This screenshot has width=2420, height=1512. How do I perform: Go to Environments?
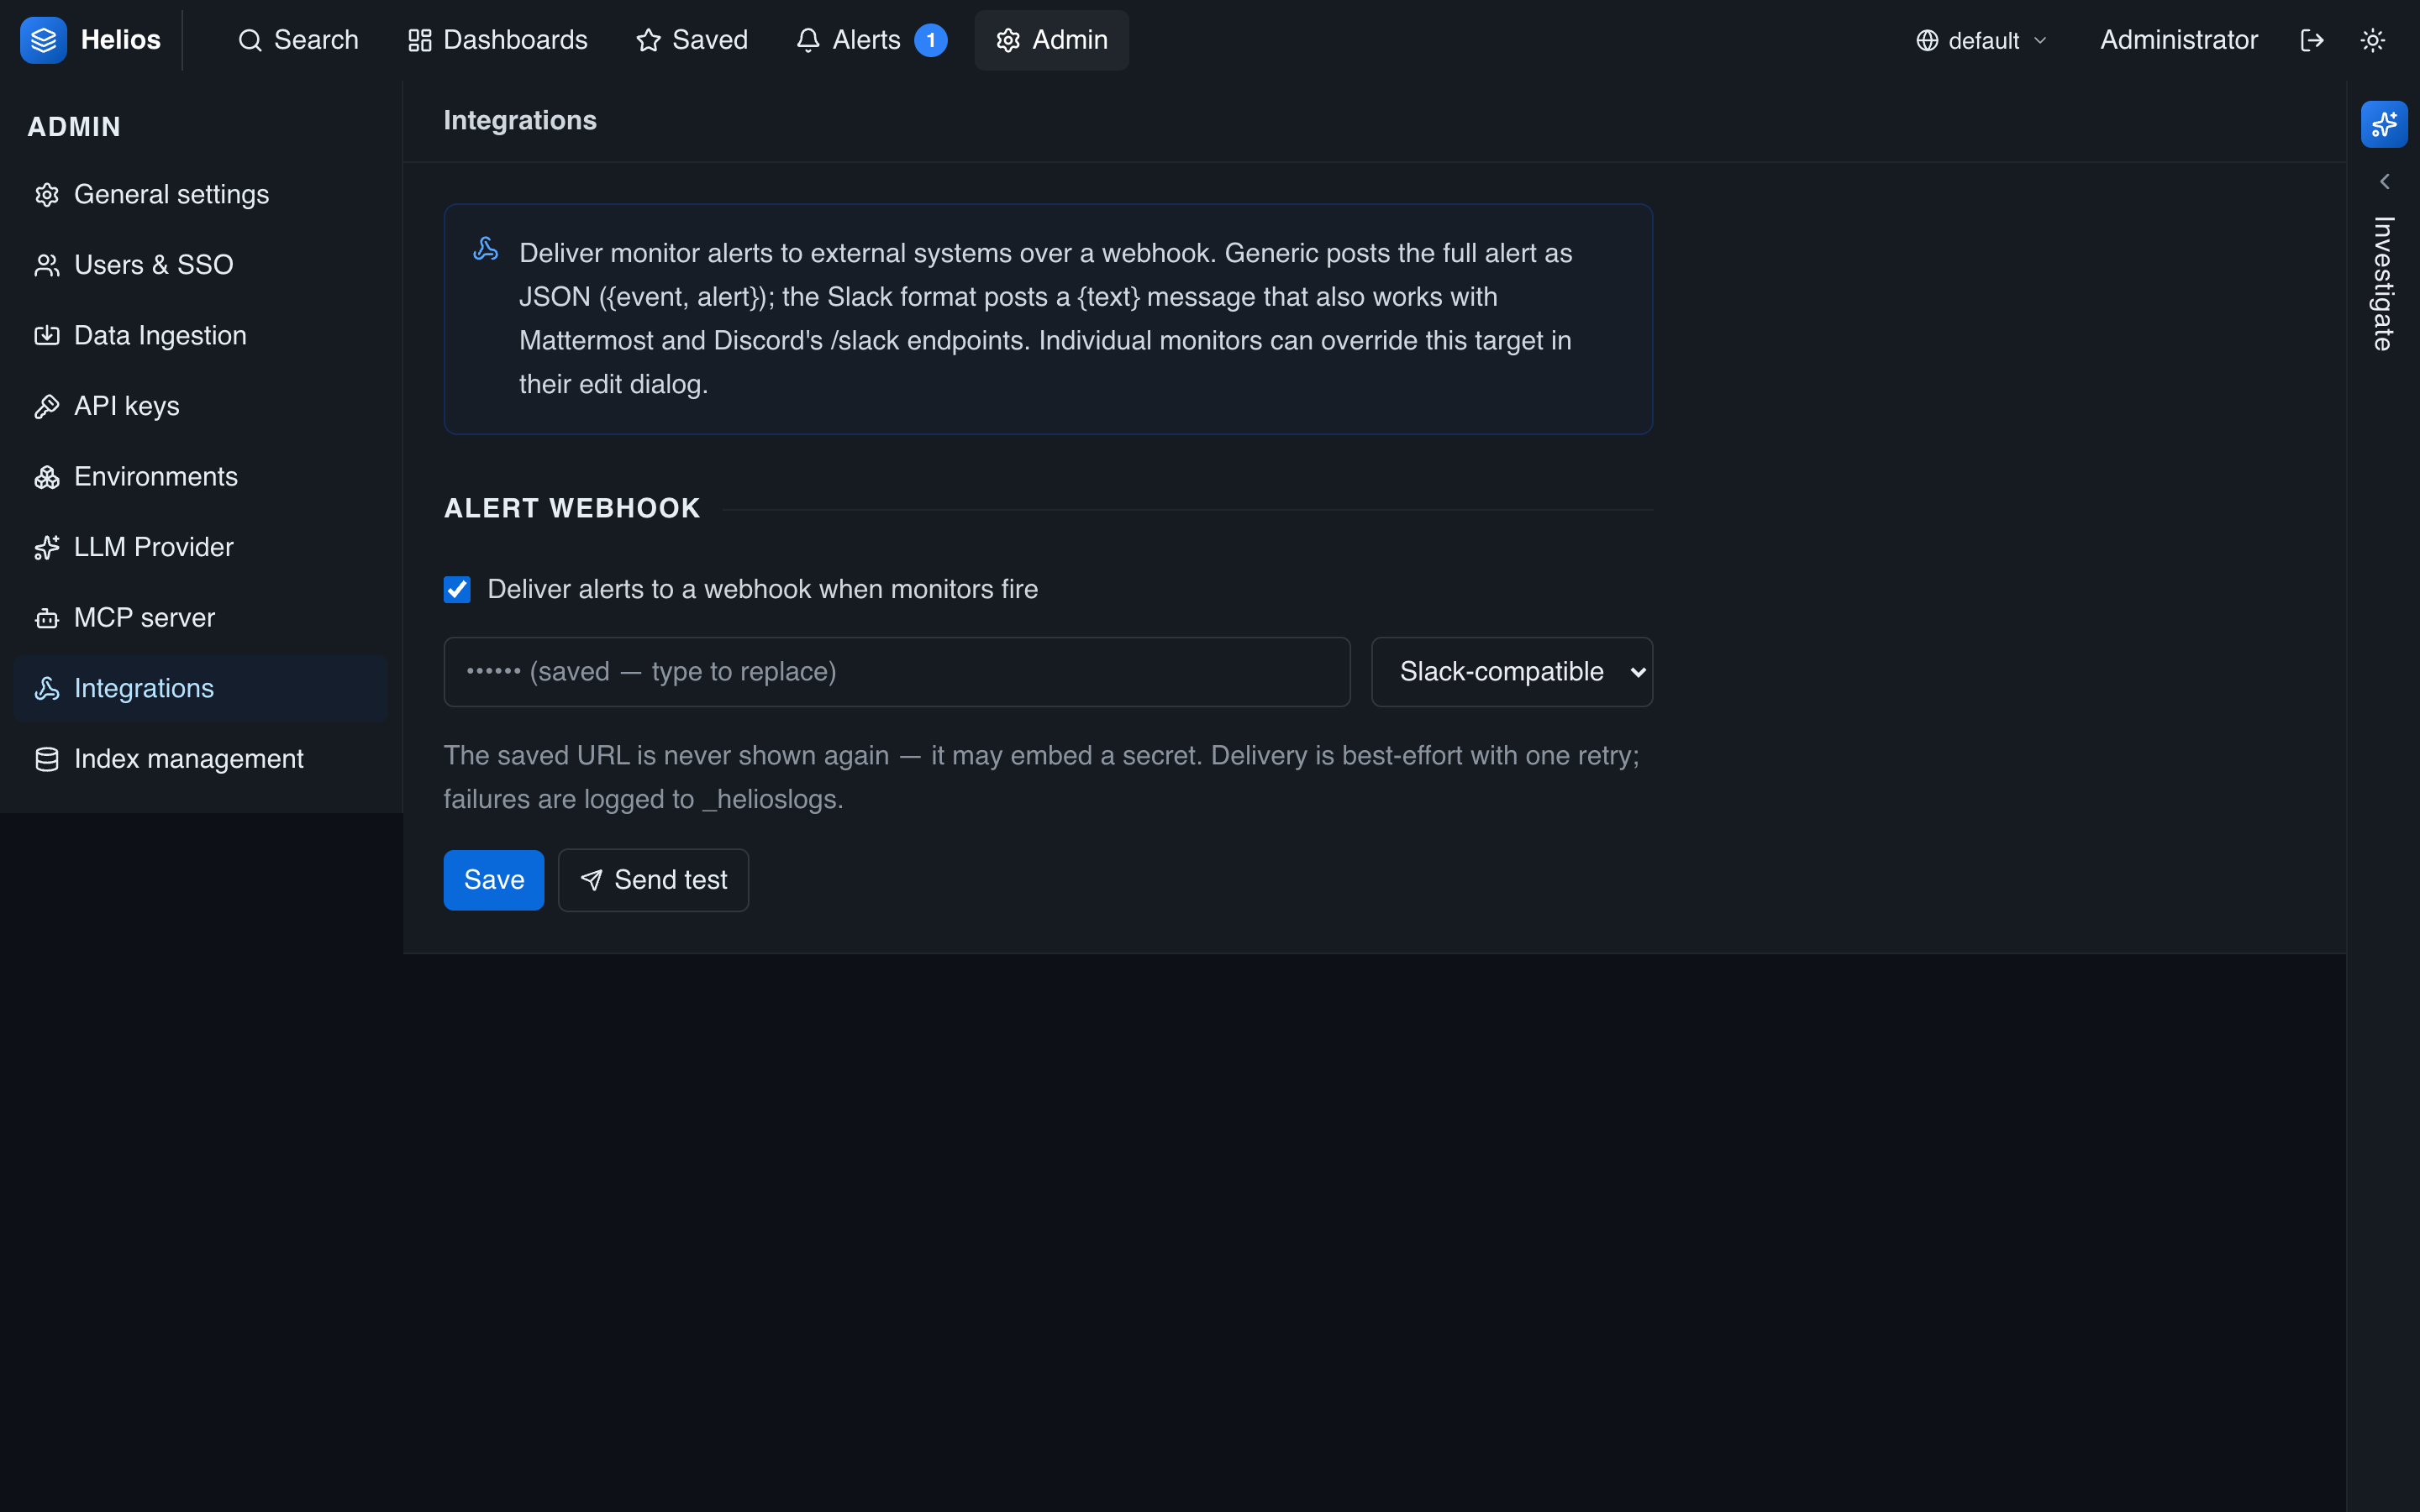pos(201,476)
